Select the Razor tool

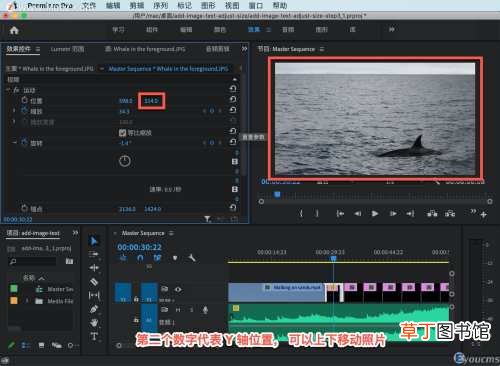tap(94, 282)
